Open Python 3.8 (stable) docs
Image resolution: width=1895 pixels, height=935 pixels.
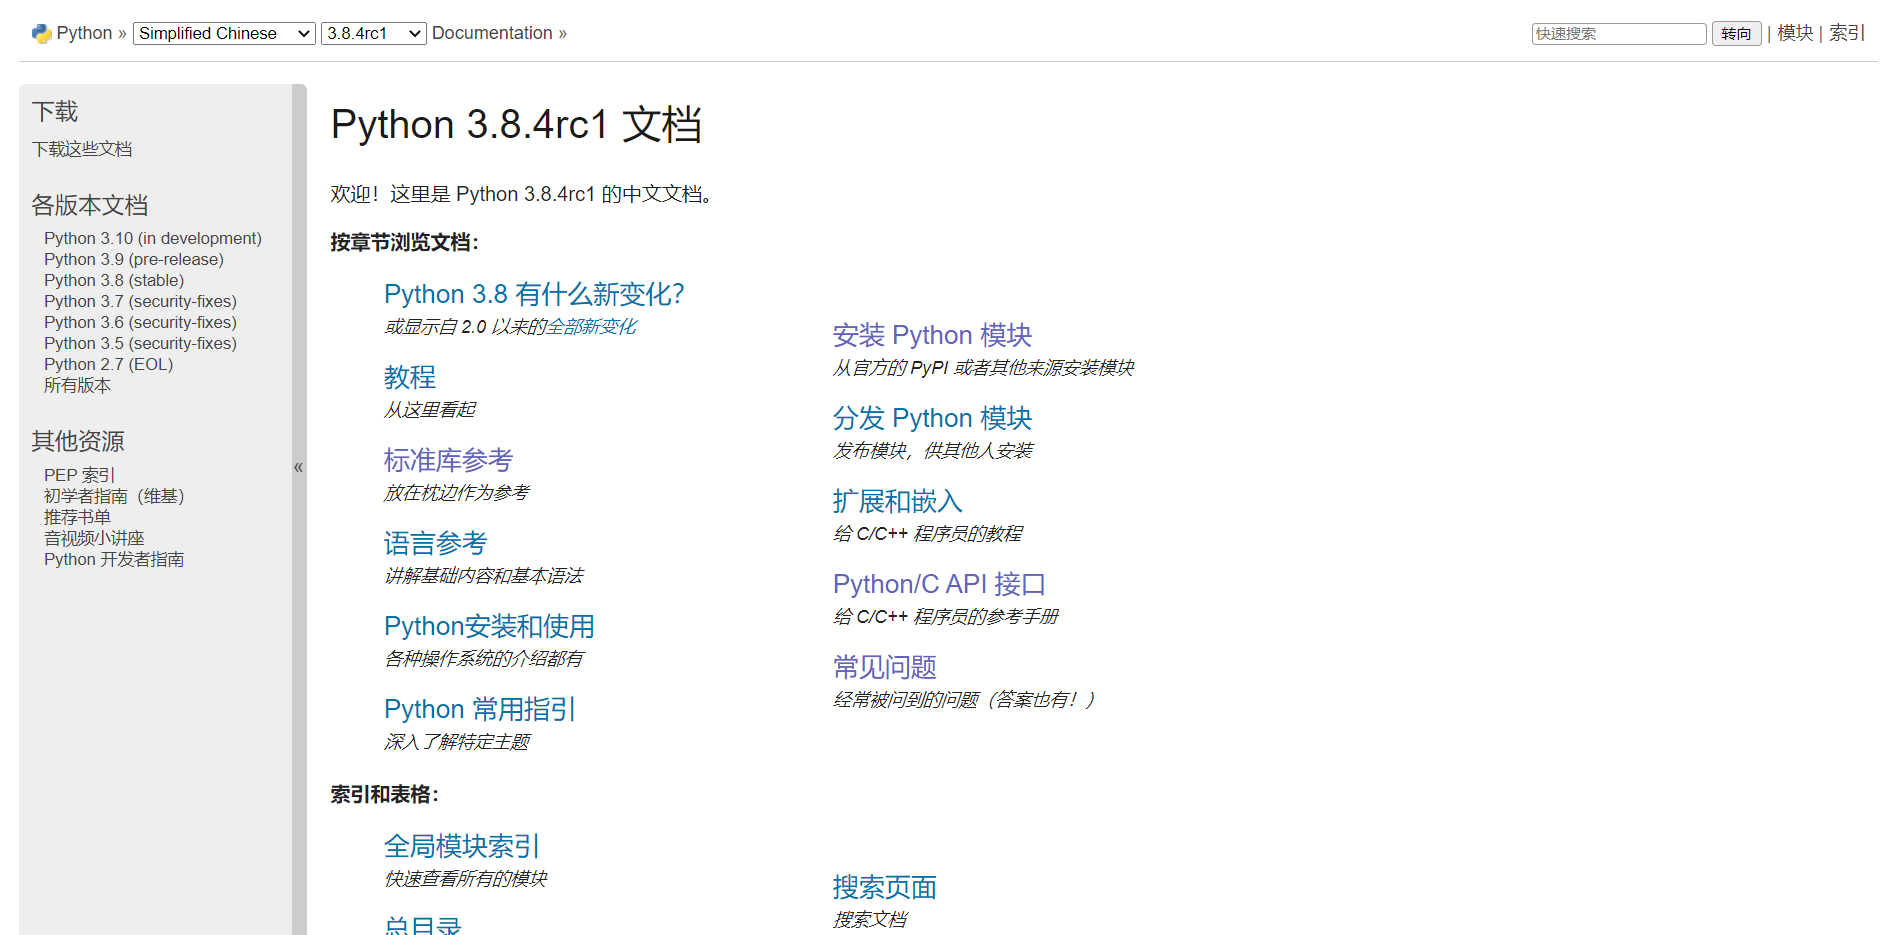(114, 280)
